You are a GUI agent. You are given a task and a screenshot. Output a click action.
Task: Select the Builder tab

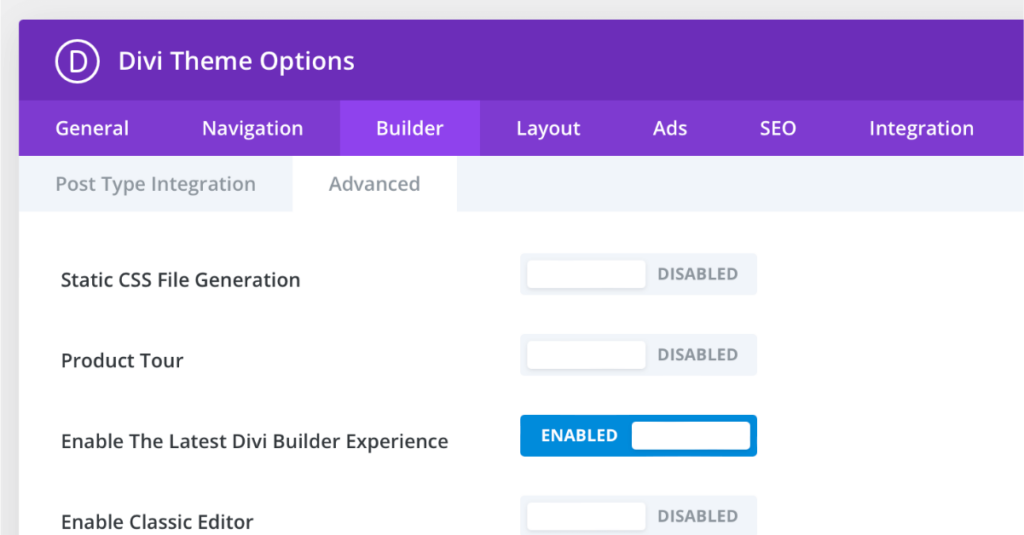coord(409,128)
